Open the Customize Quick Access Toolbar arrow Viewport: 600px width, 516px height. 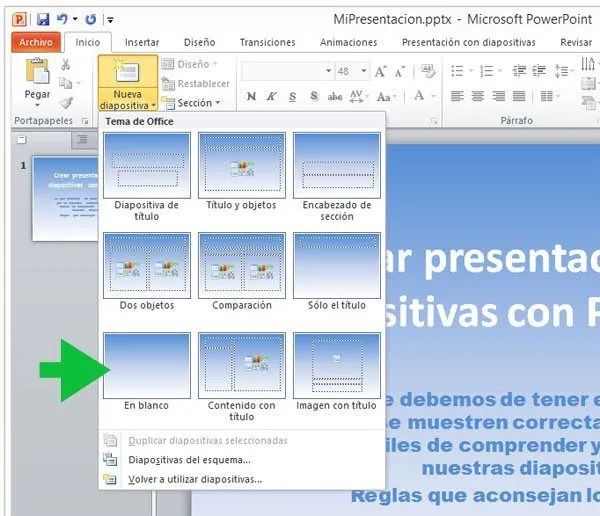tap(110, 20)
